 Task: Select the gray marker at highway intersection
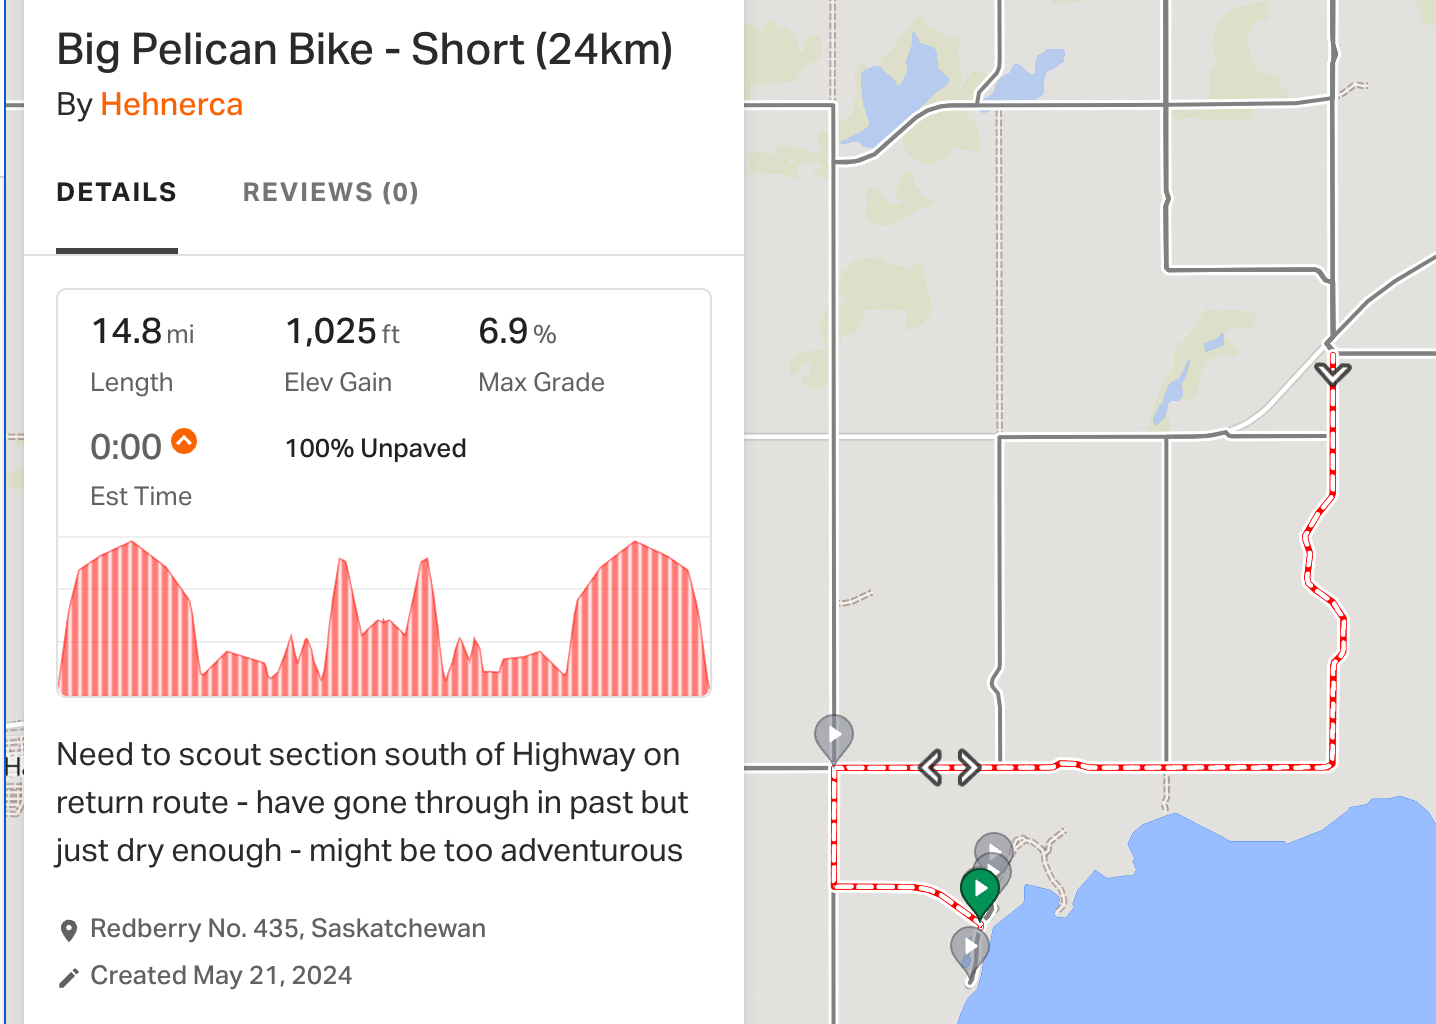[834, 736]
